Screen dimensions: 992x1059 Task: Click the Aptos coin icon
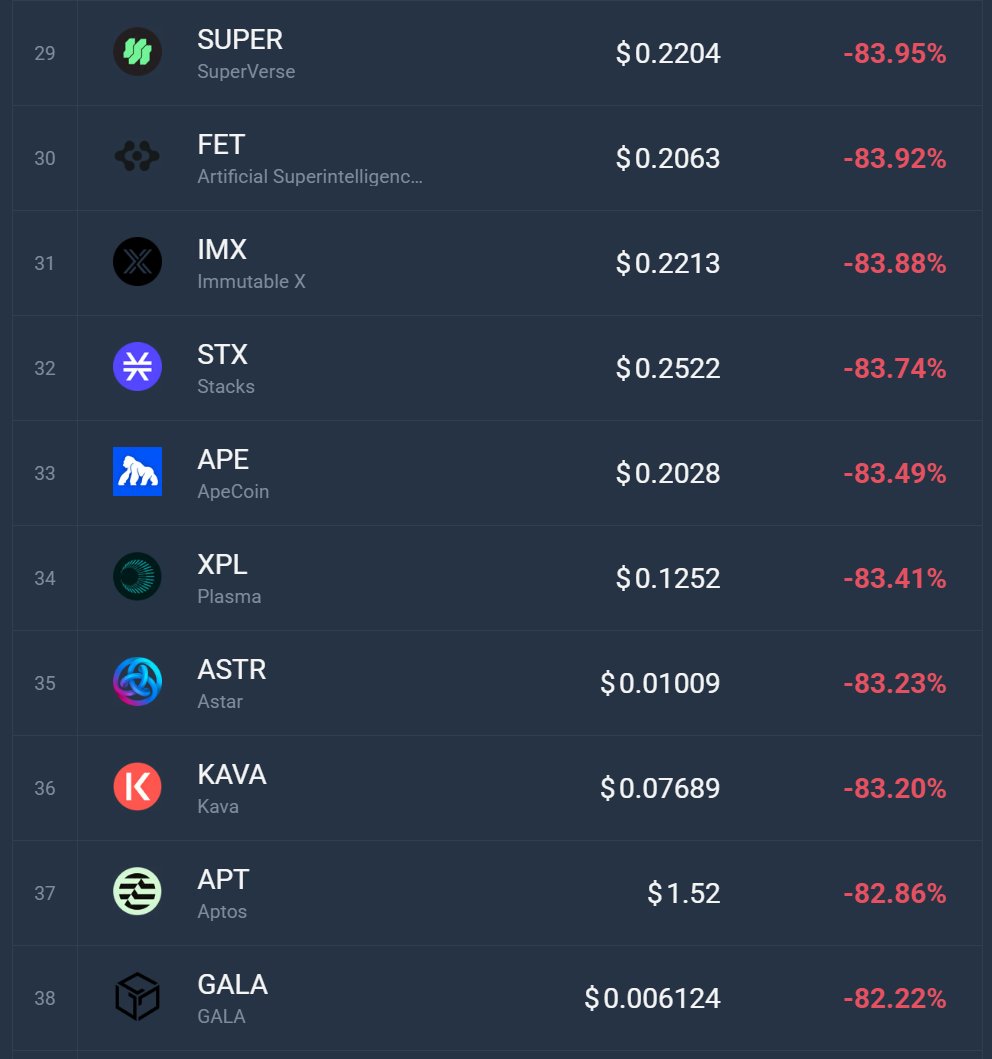click(137, 892)
